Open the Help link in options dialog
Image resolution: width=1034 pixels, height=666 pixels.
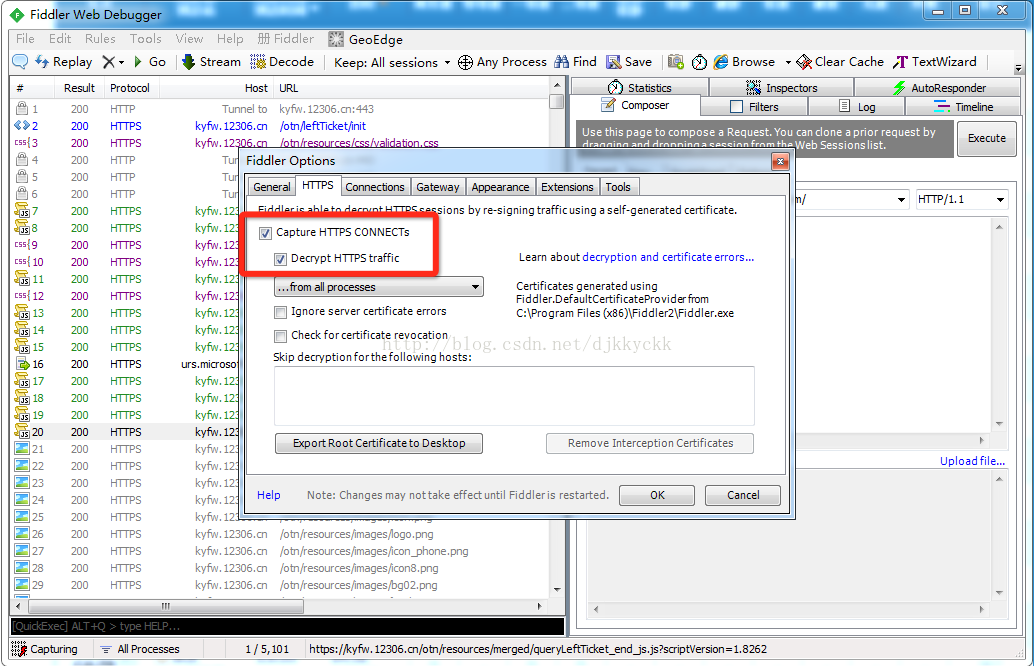pos(268,495)
